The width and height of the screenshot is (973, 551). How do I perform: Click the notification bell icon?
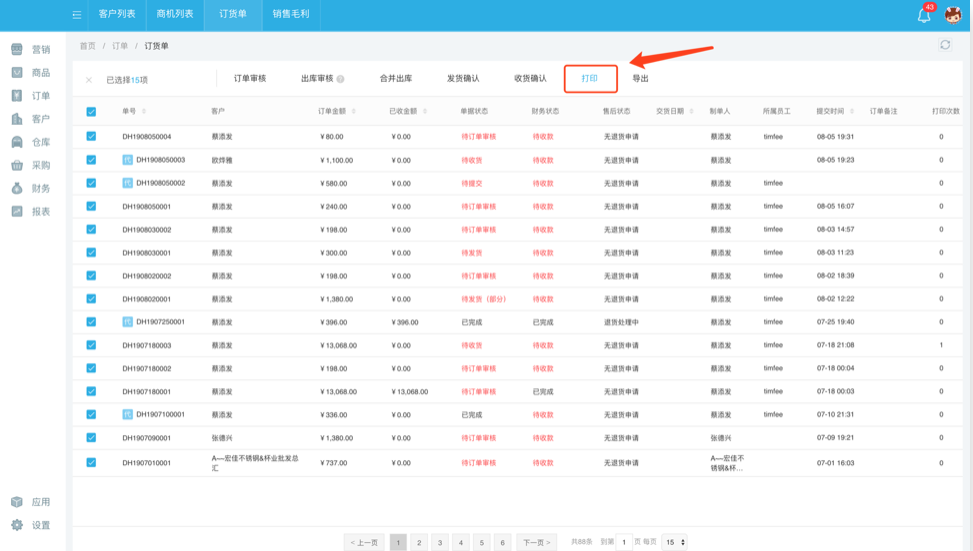tap(923, 15)
